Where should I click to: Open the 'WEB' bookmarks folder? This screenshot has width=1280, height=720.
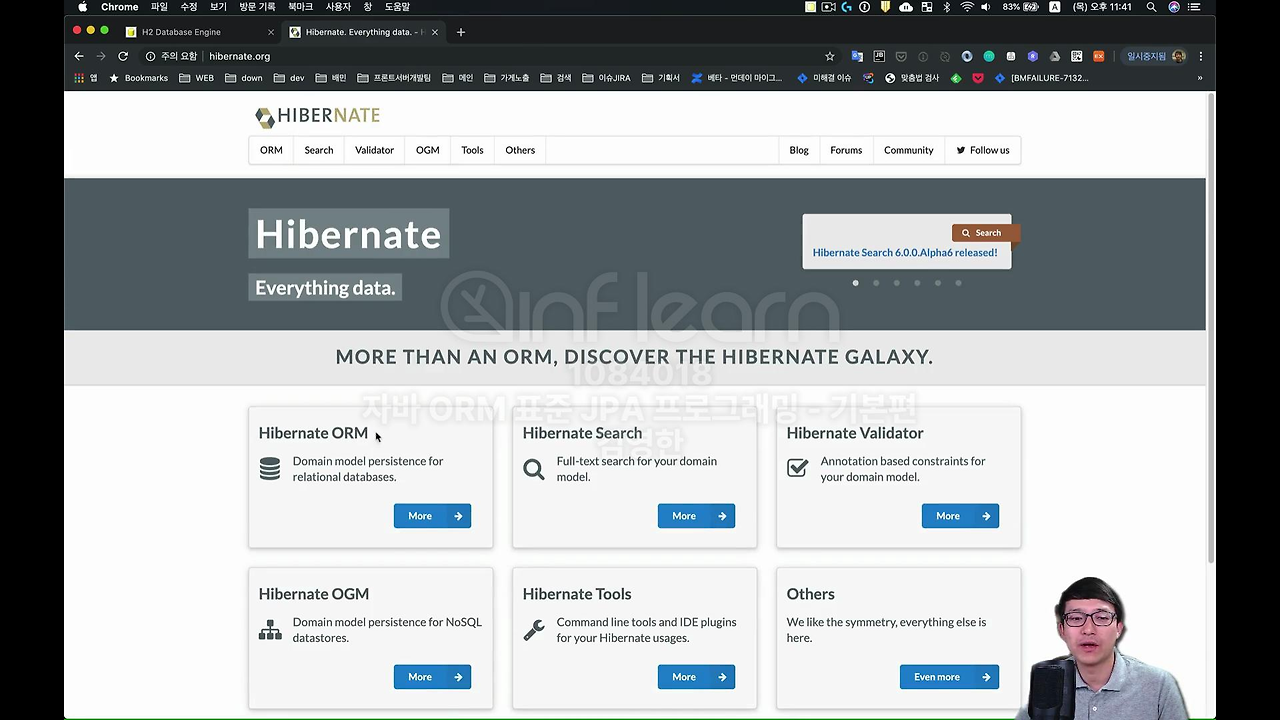[196, 78]
